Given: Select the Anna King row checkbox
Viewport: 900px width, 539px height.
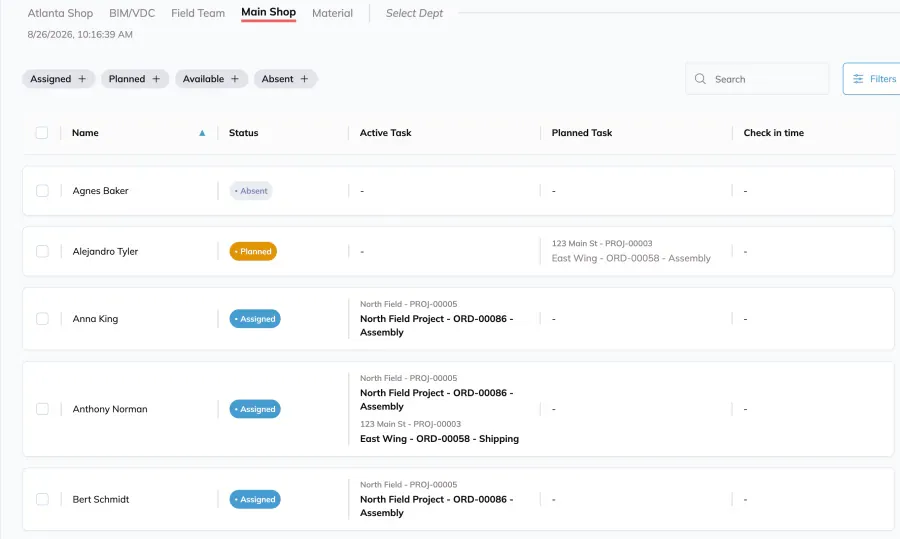Looking at the screenshot, I should click(42, 319).
